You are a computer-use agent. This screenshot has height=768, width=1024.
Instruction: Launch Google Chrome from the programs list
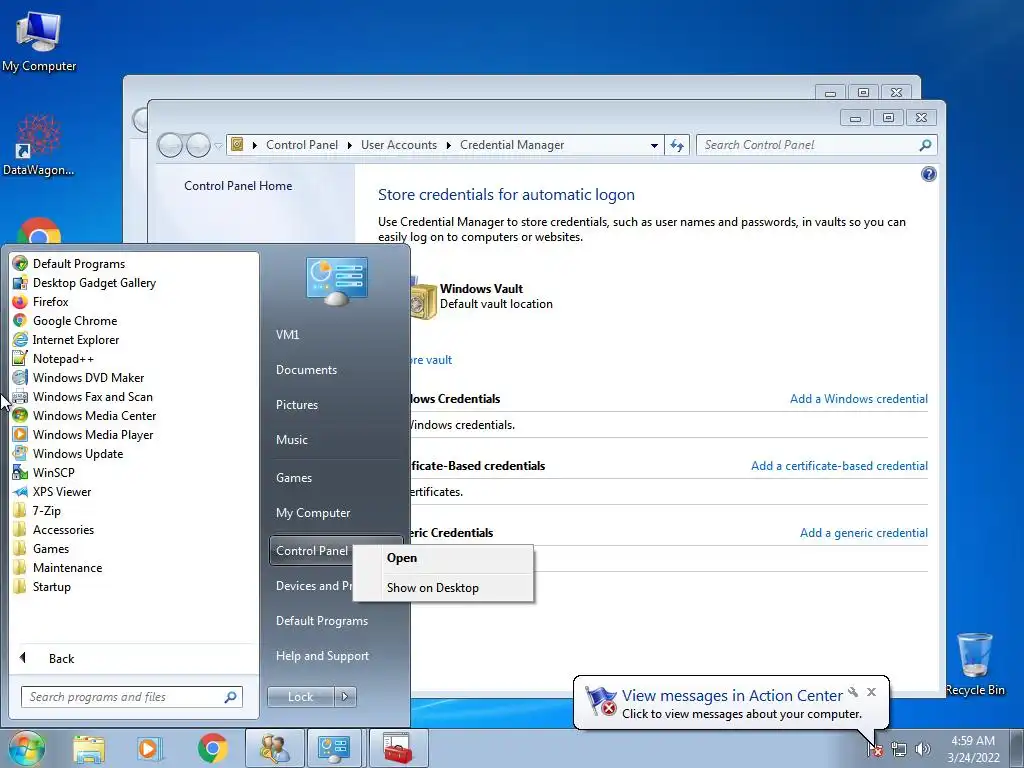pos(74,321)
